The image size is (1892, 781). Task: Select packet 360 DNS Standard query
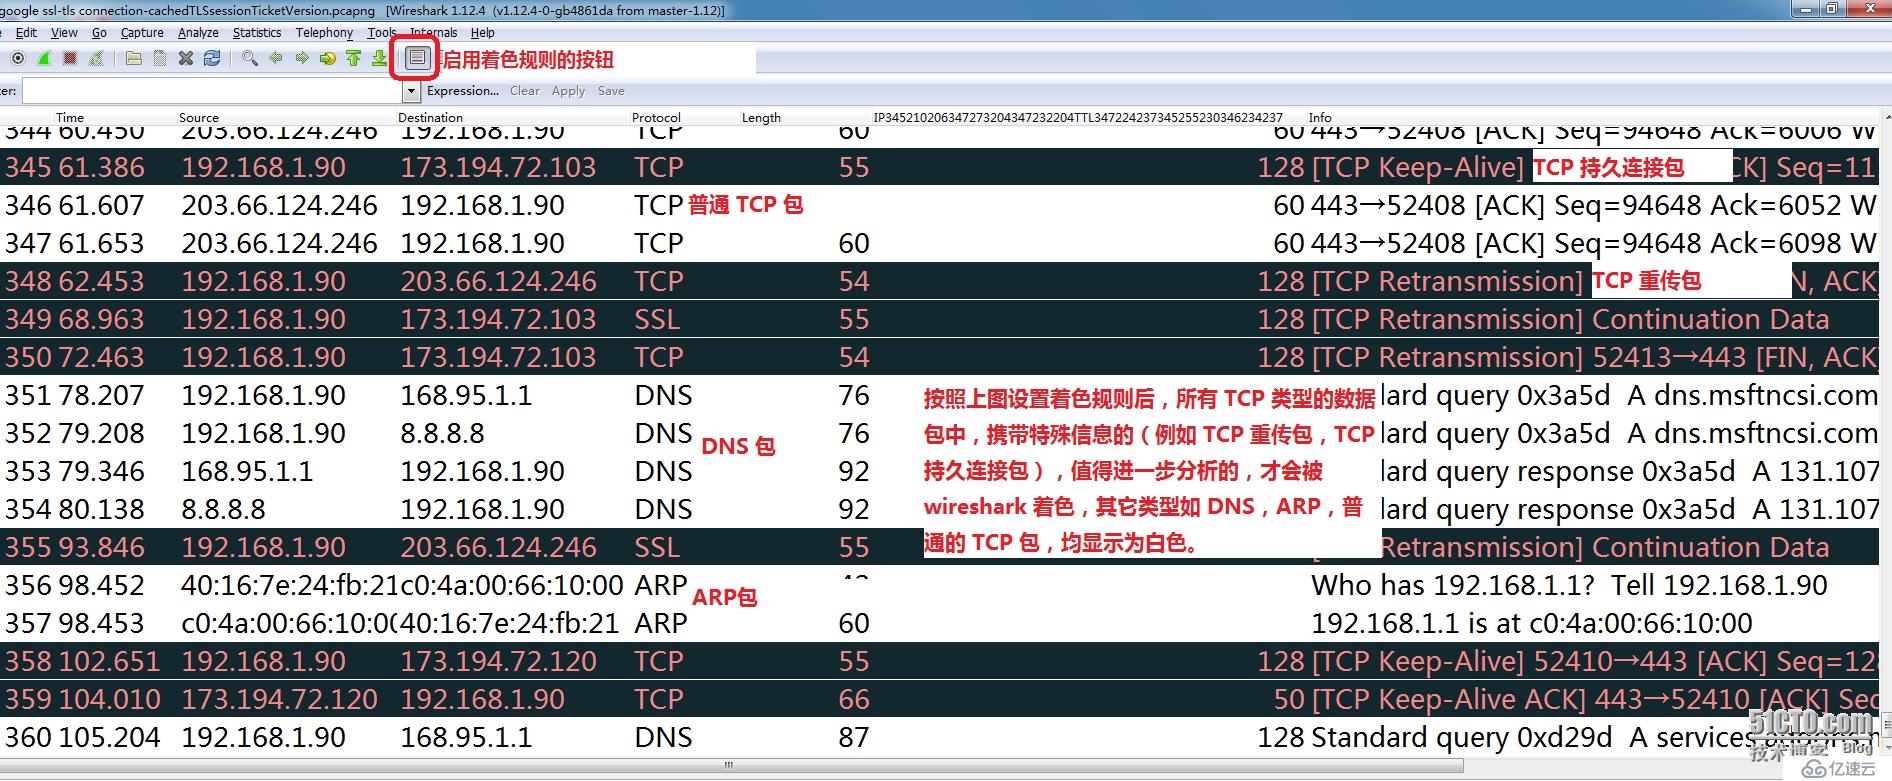(x=940, y=737)
